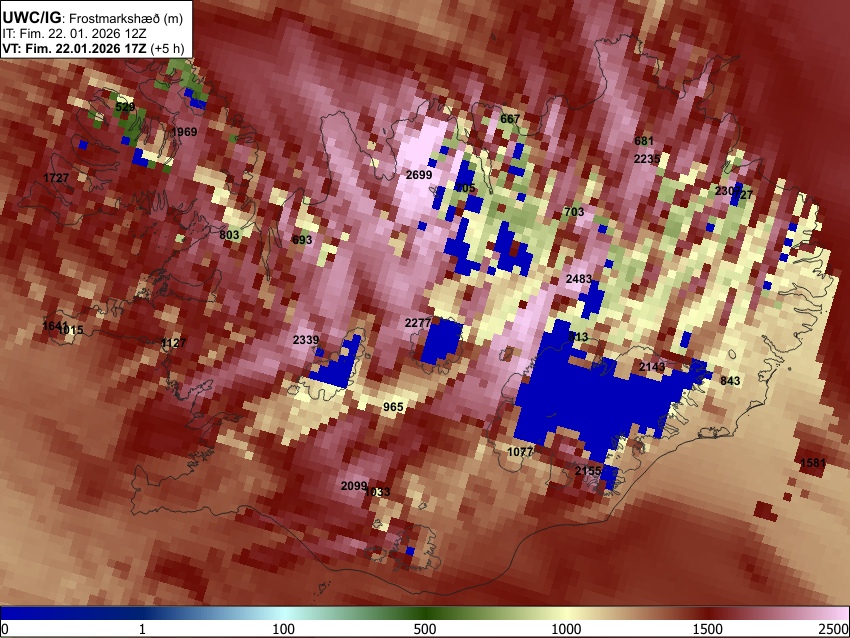The height and width of the screenshot is (638, 850).
Task: Click the legend label "0"
Action: pyautogui.click(x=5, y=629)
